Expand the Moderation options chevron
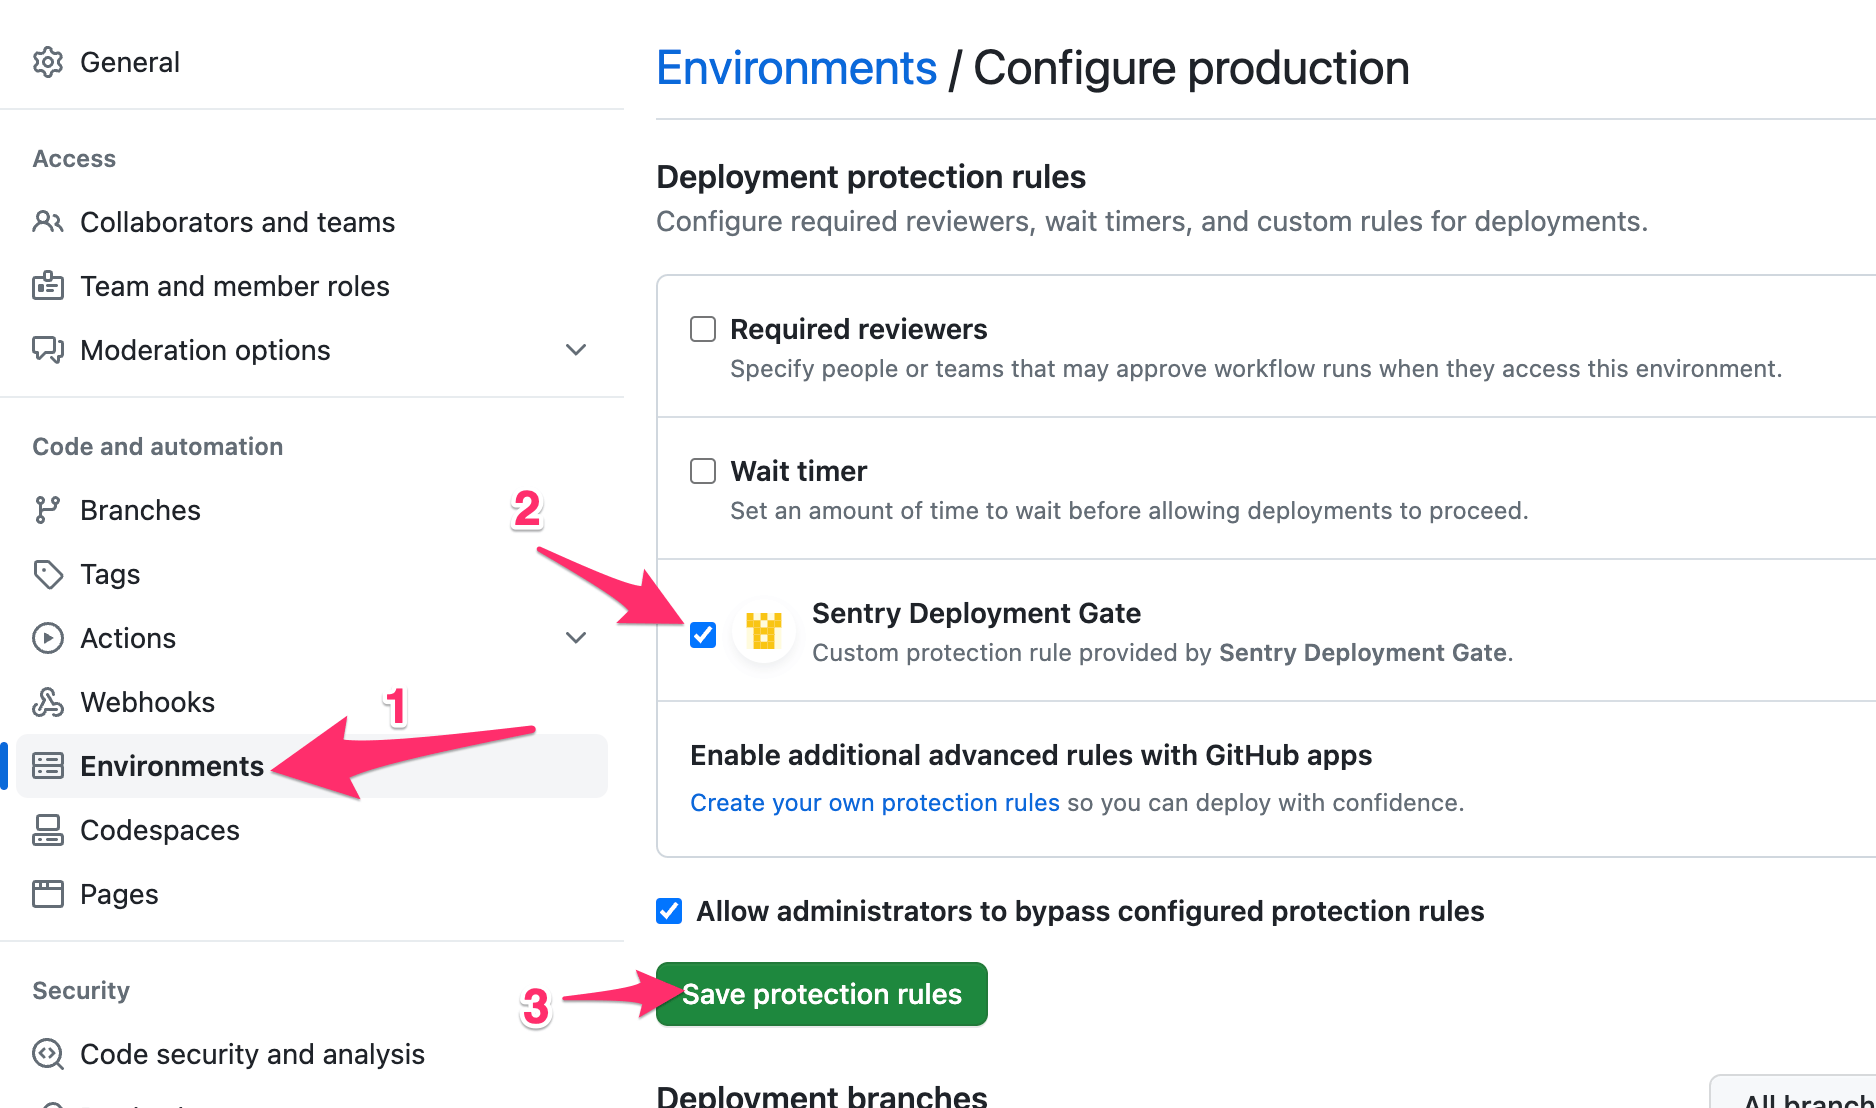Viewport: 1876px width, 1108px height. pos(576,350)
